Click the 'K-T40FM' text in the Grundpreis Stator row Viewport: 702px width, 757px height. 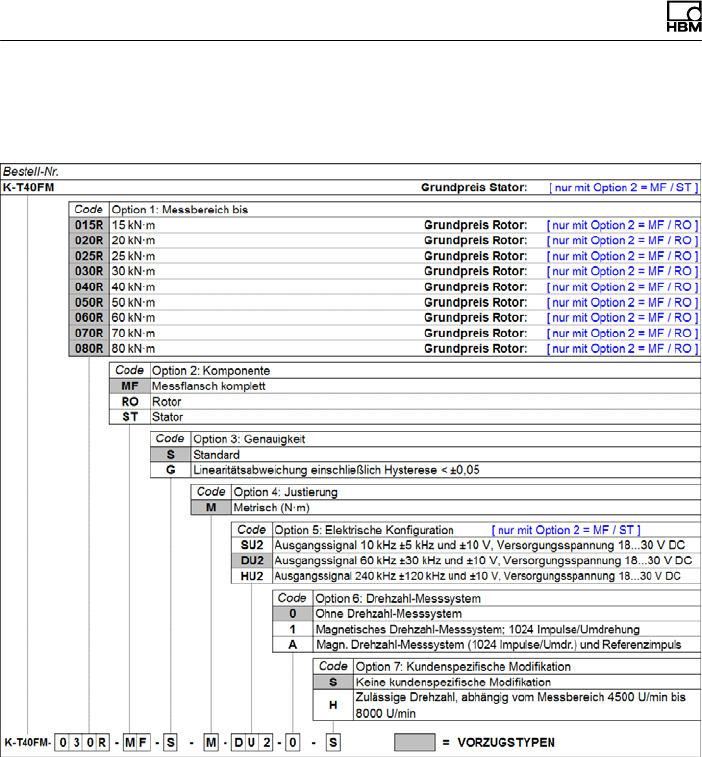[x=28, y=187]
